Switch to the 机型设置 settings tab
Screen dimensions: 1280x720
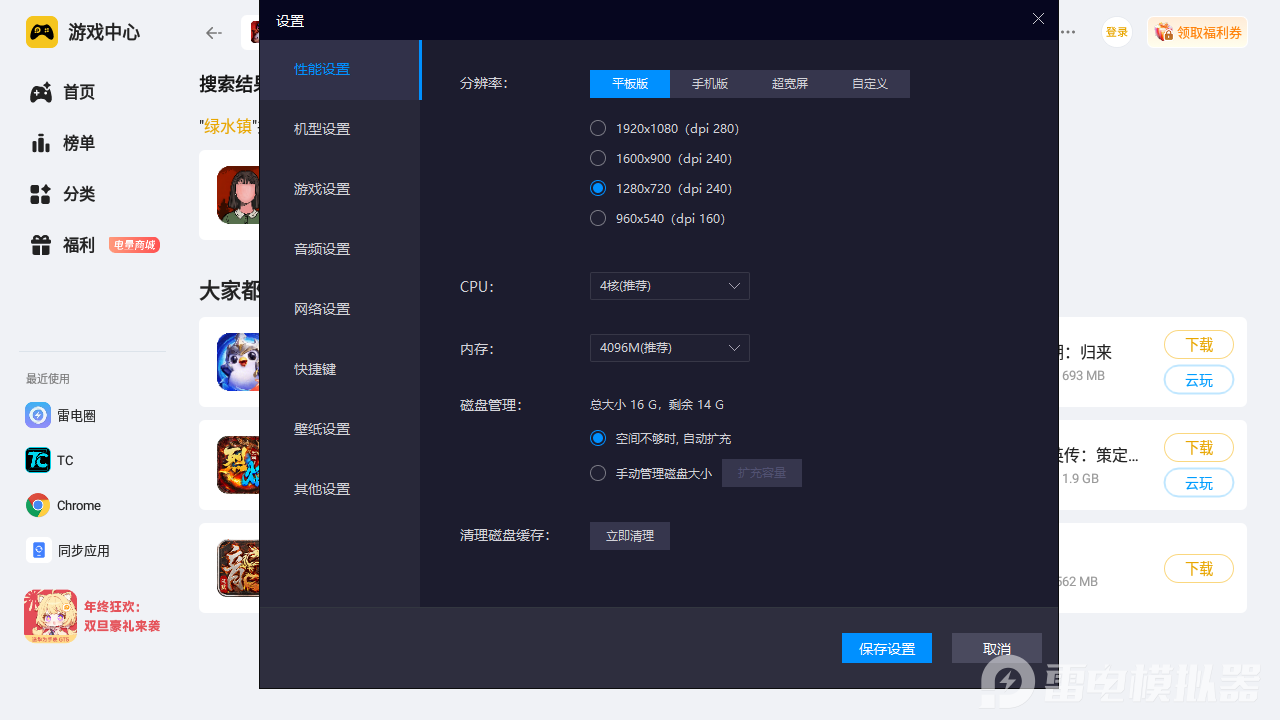coord(340,130)
